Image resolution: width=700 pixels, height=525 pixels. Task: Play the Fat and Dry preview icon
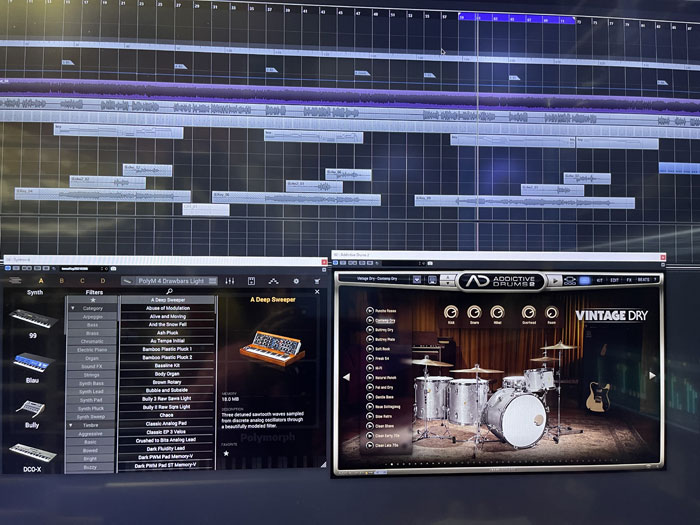pyautogui.click(x=370, y=387)
